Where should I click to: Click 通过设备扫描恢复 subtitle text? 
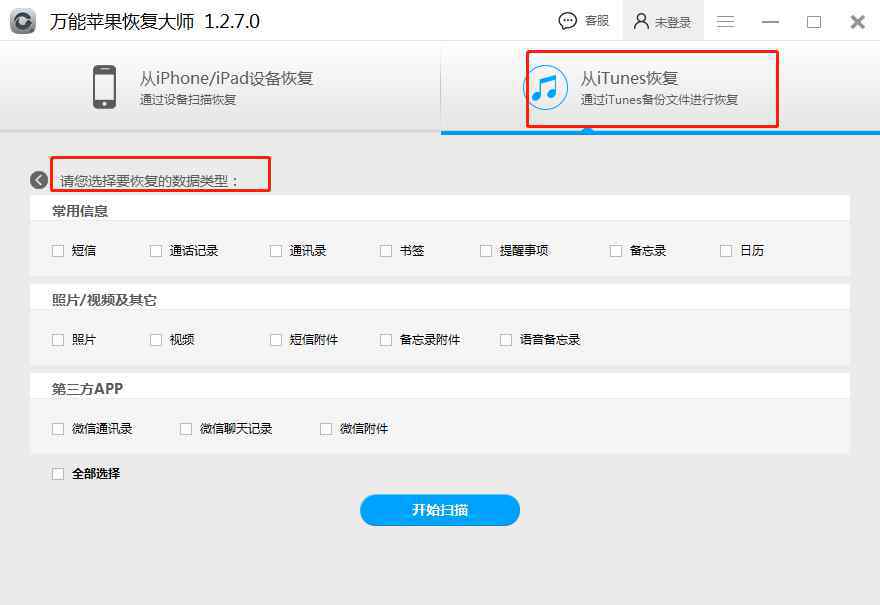(188, 100)
